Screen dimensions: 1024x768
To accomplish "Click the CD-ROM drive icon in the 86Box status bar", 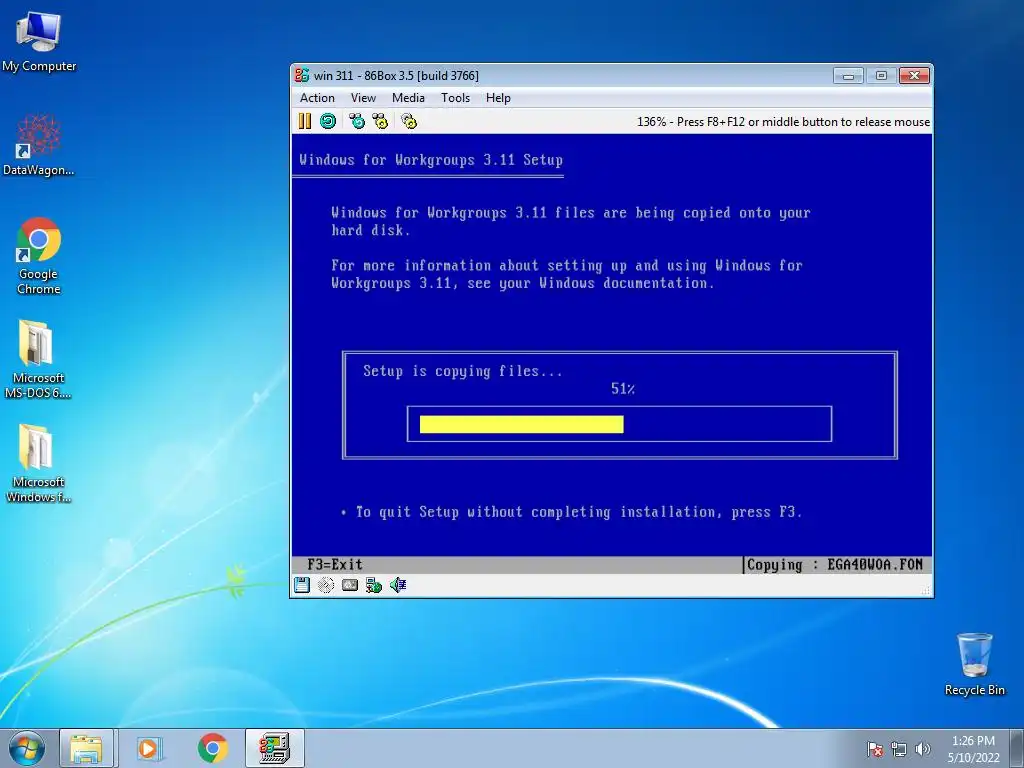I will tap(326, 584).
